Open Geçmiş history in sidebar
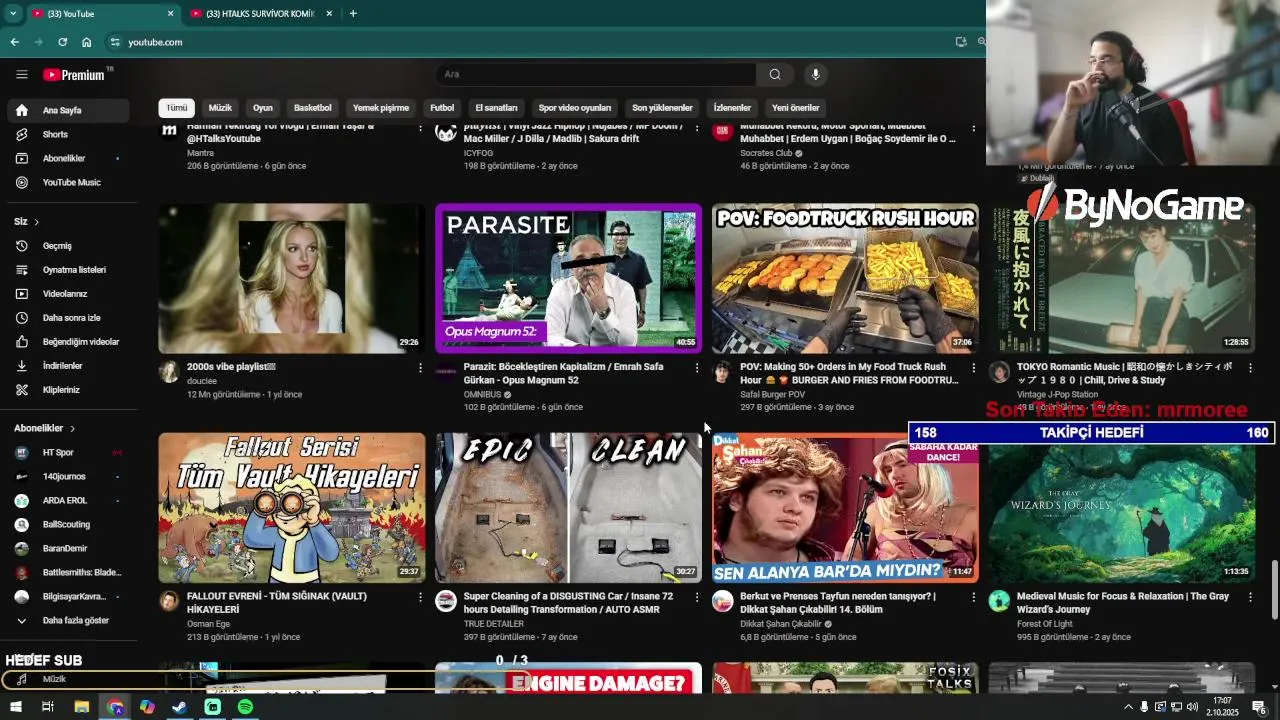 pyautogui.click(x=69, y=246)
